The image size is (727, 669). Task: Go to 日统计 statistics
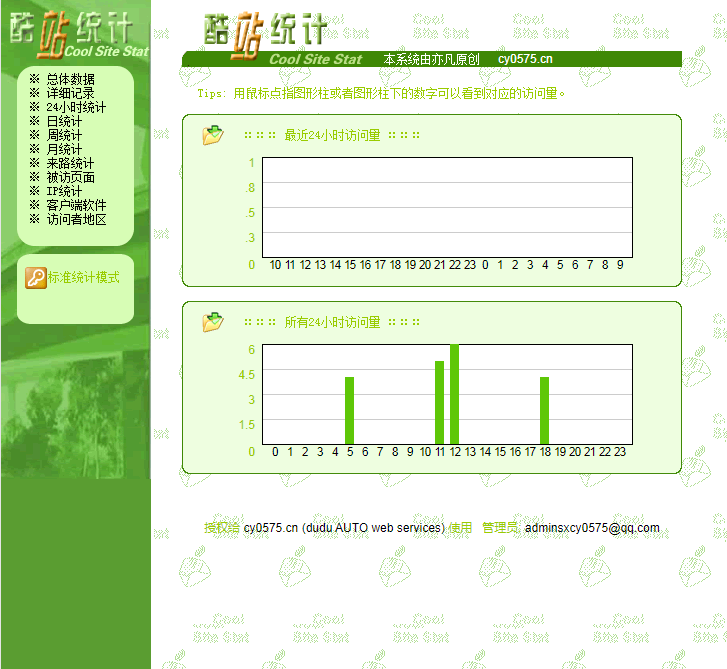point(64,121)
